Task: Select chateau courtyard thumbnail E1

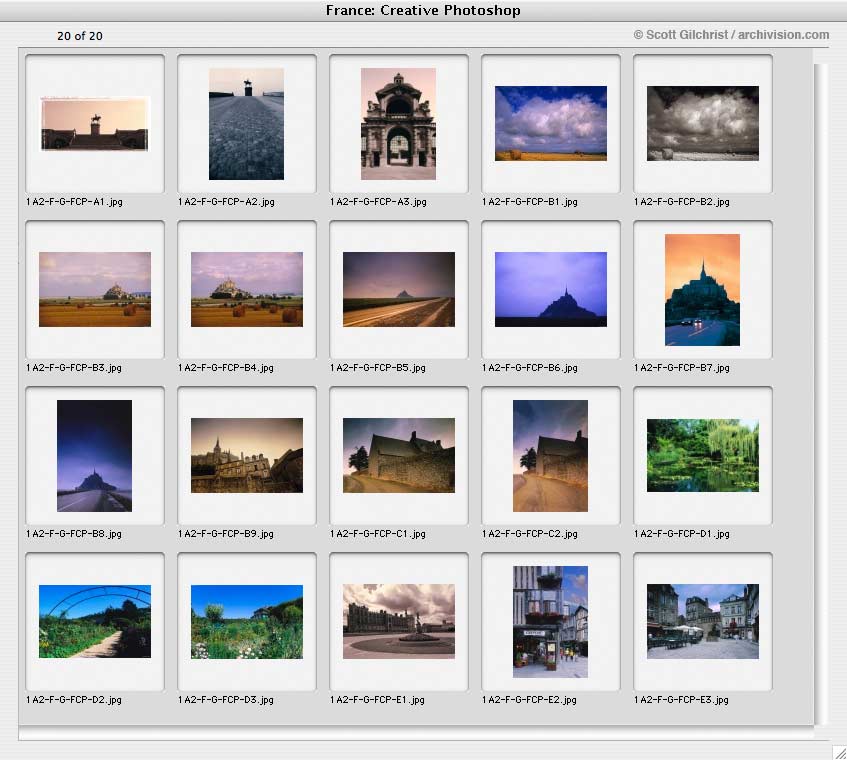Action: point(399,621)
